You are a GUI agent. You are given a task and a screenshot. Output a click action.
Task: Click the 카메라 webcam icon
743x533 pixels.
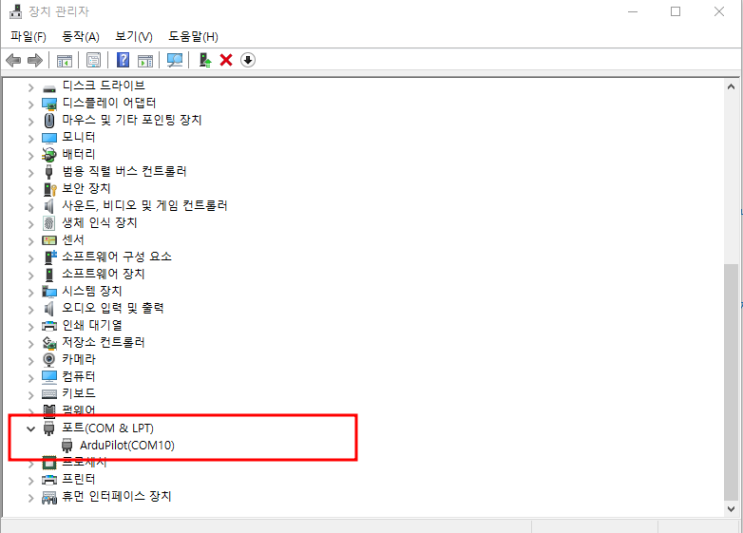coord(49,360)
